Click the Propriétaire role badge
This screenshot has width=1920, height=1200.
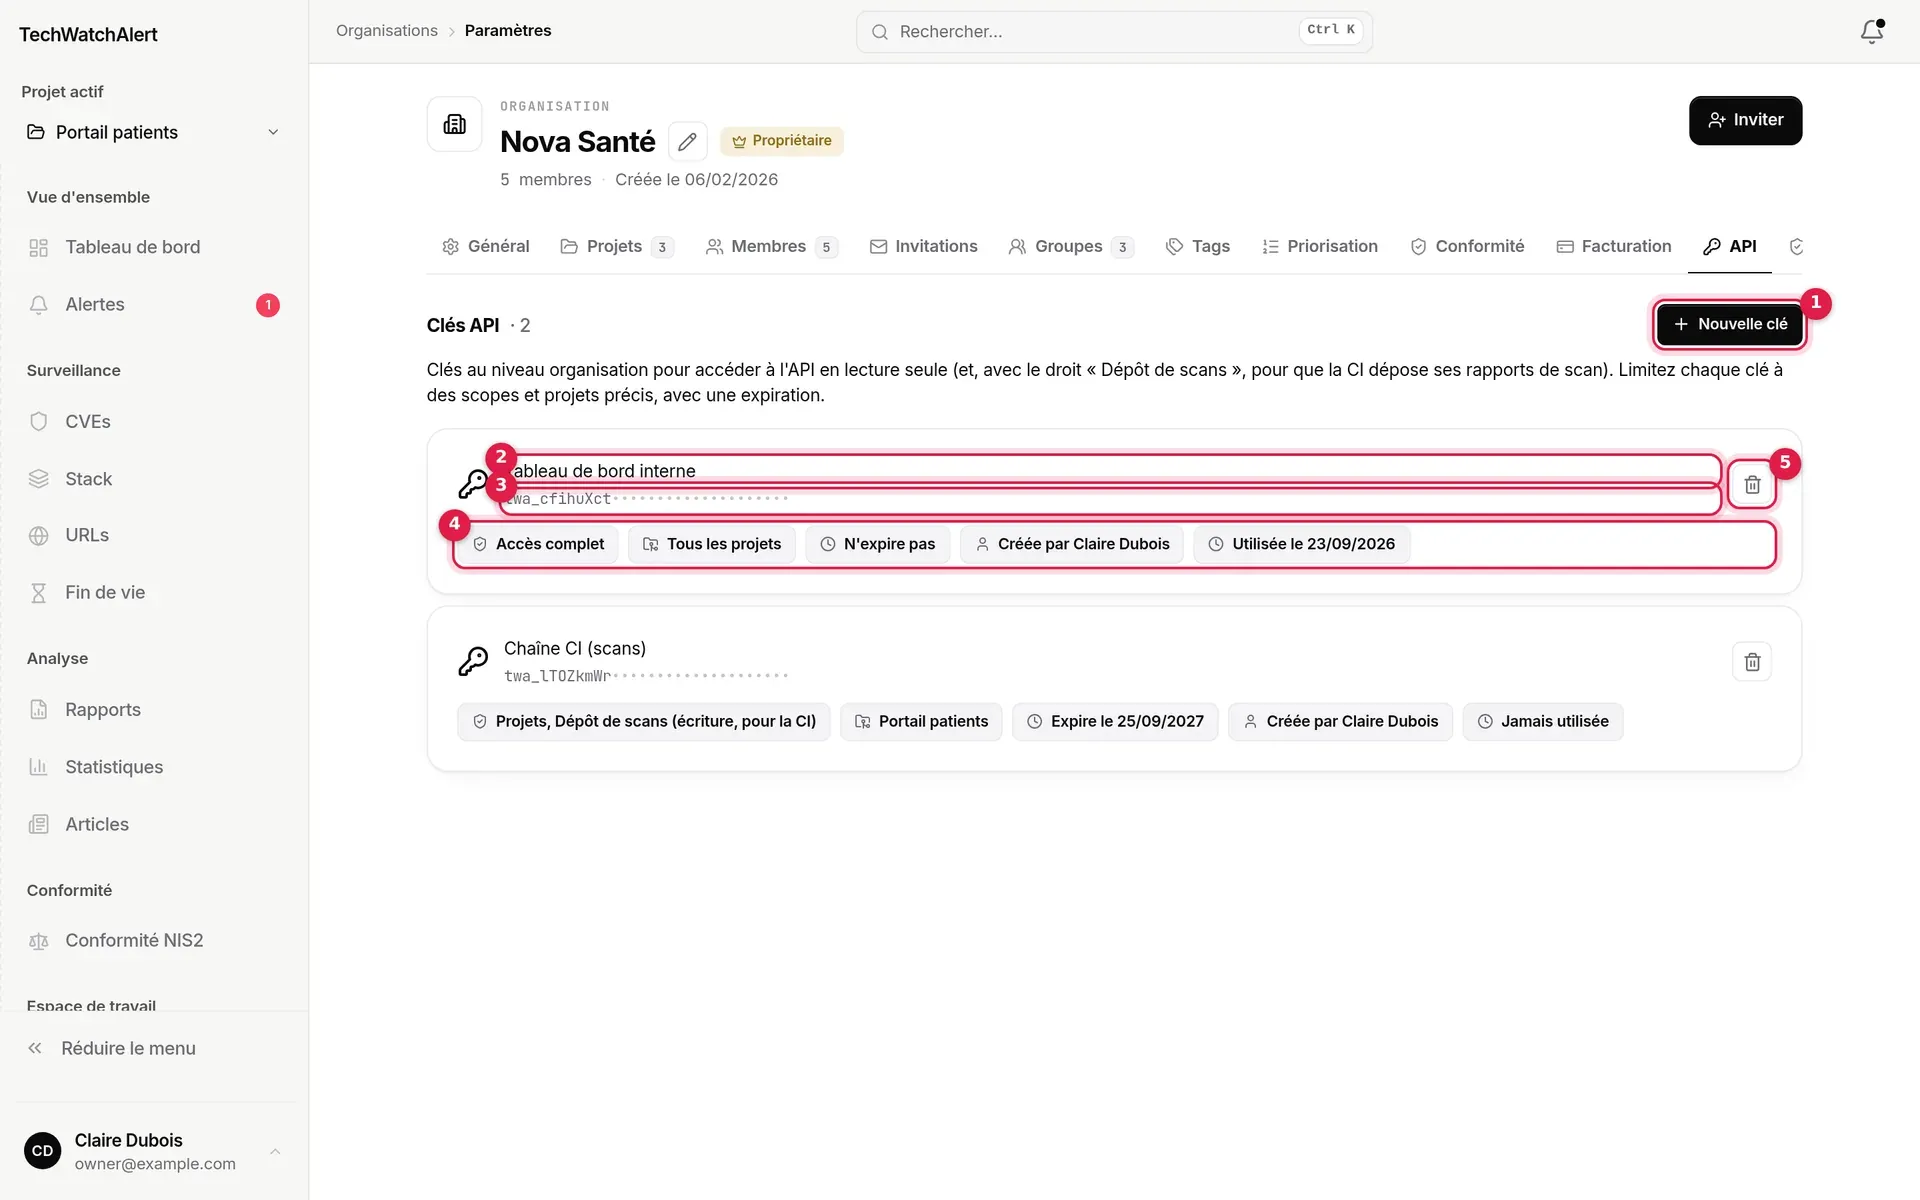(782, 141)
